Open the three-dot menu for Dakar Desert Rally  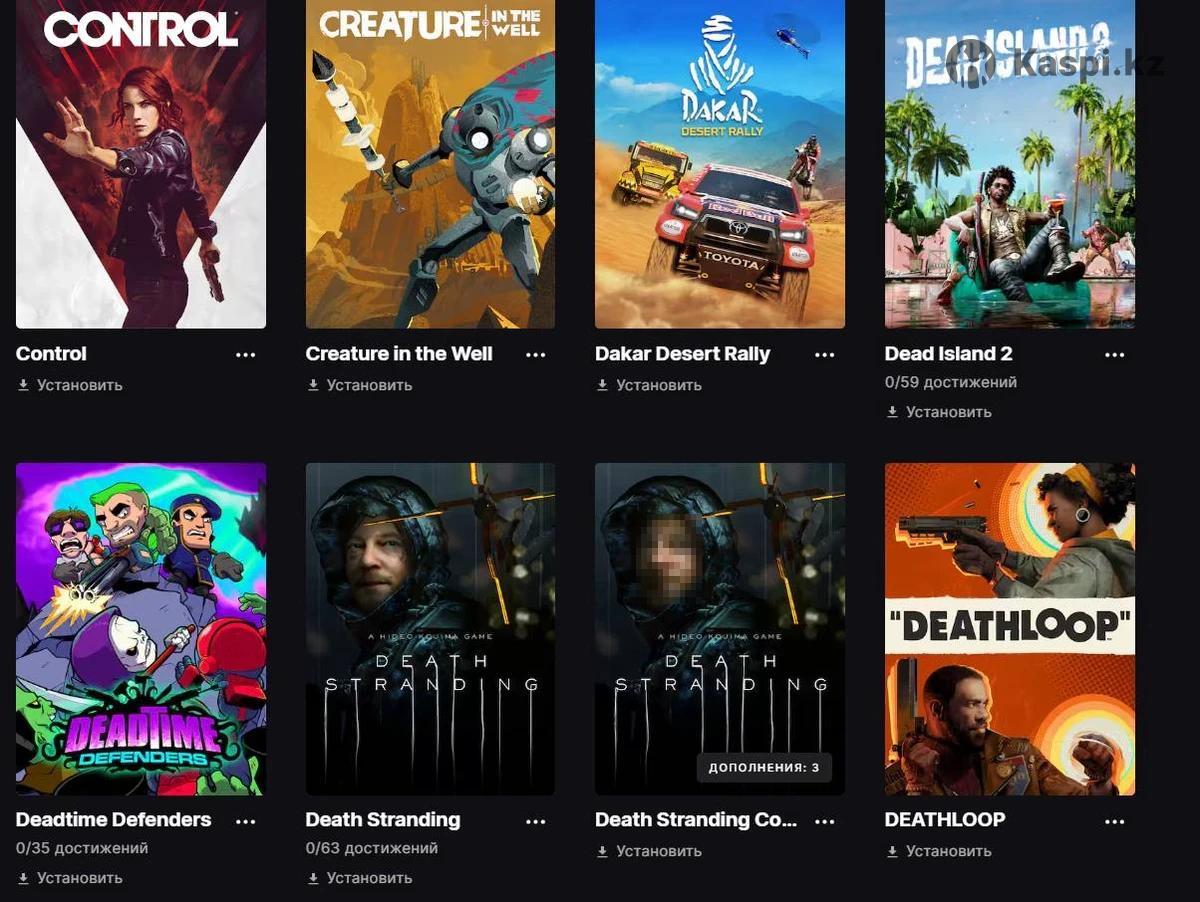click(x=825, y=355)
